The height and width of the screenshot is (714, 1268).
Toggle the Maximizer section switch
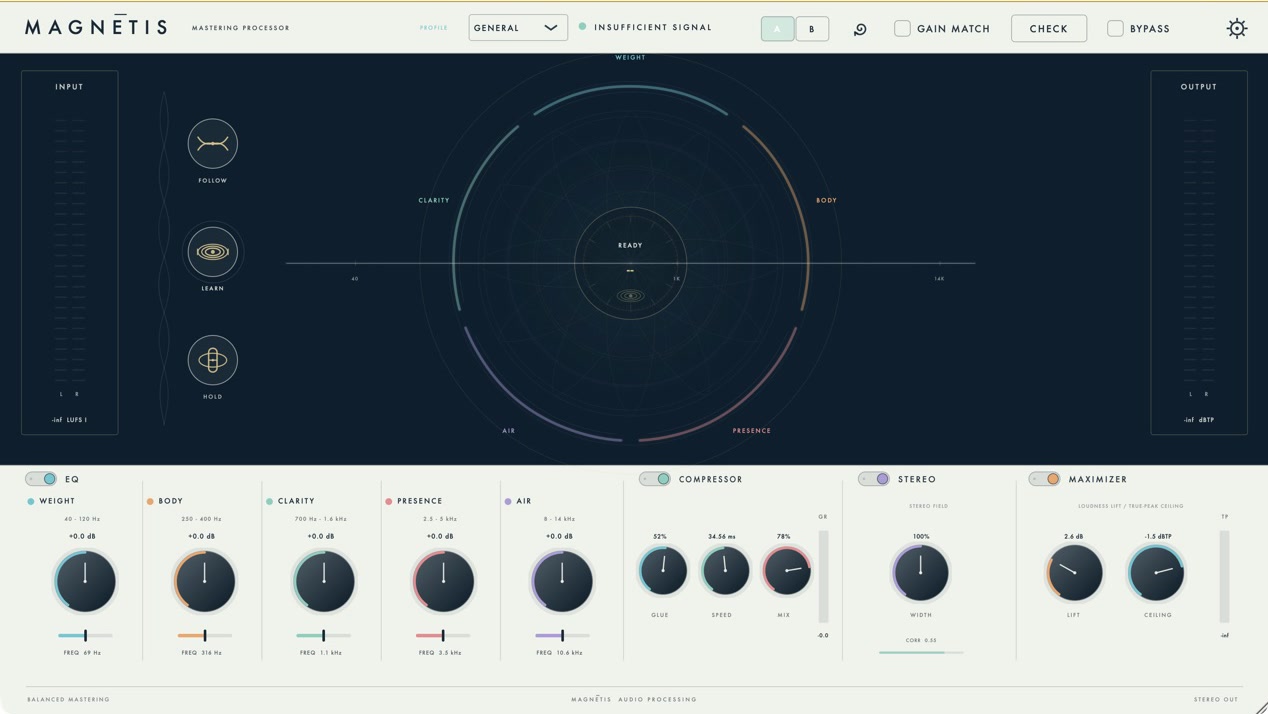pyautogui.click(x=1045, y=479)
